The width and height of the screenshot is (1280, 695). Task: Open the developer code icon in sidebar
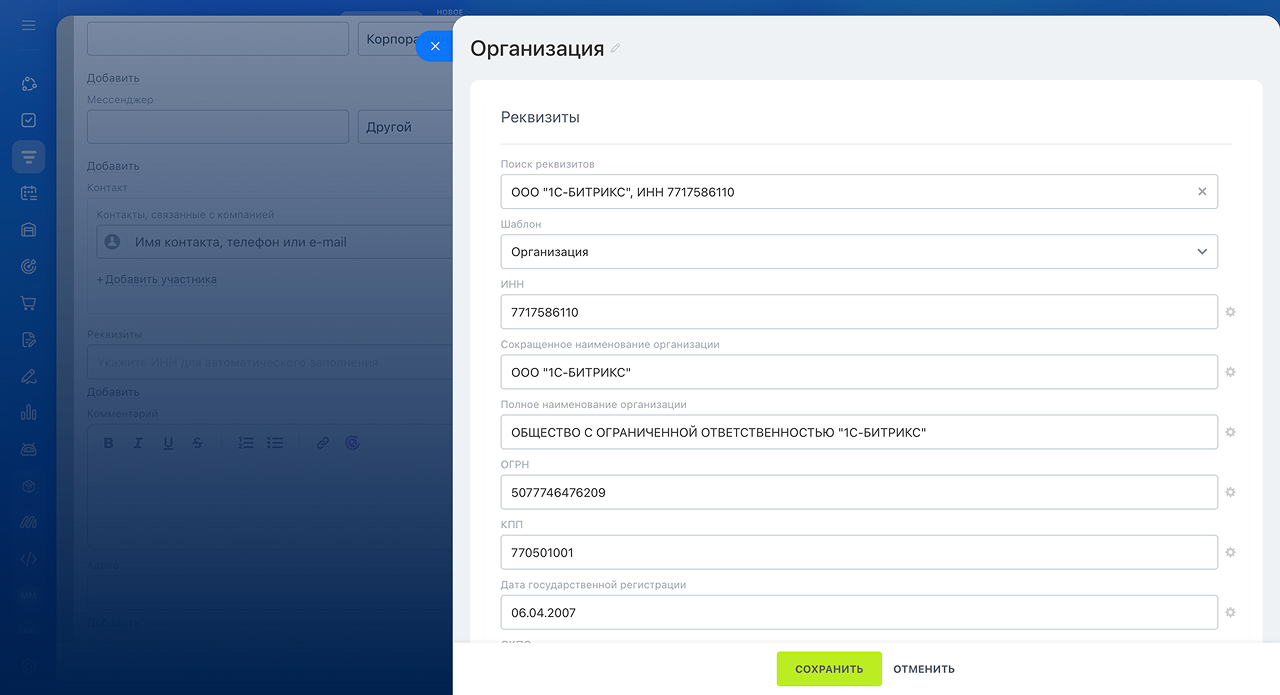click(x=28, y=559)
